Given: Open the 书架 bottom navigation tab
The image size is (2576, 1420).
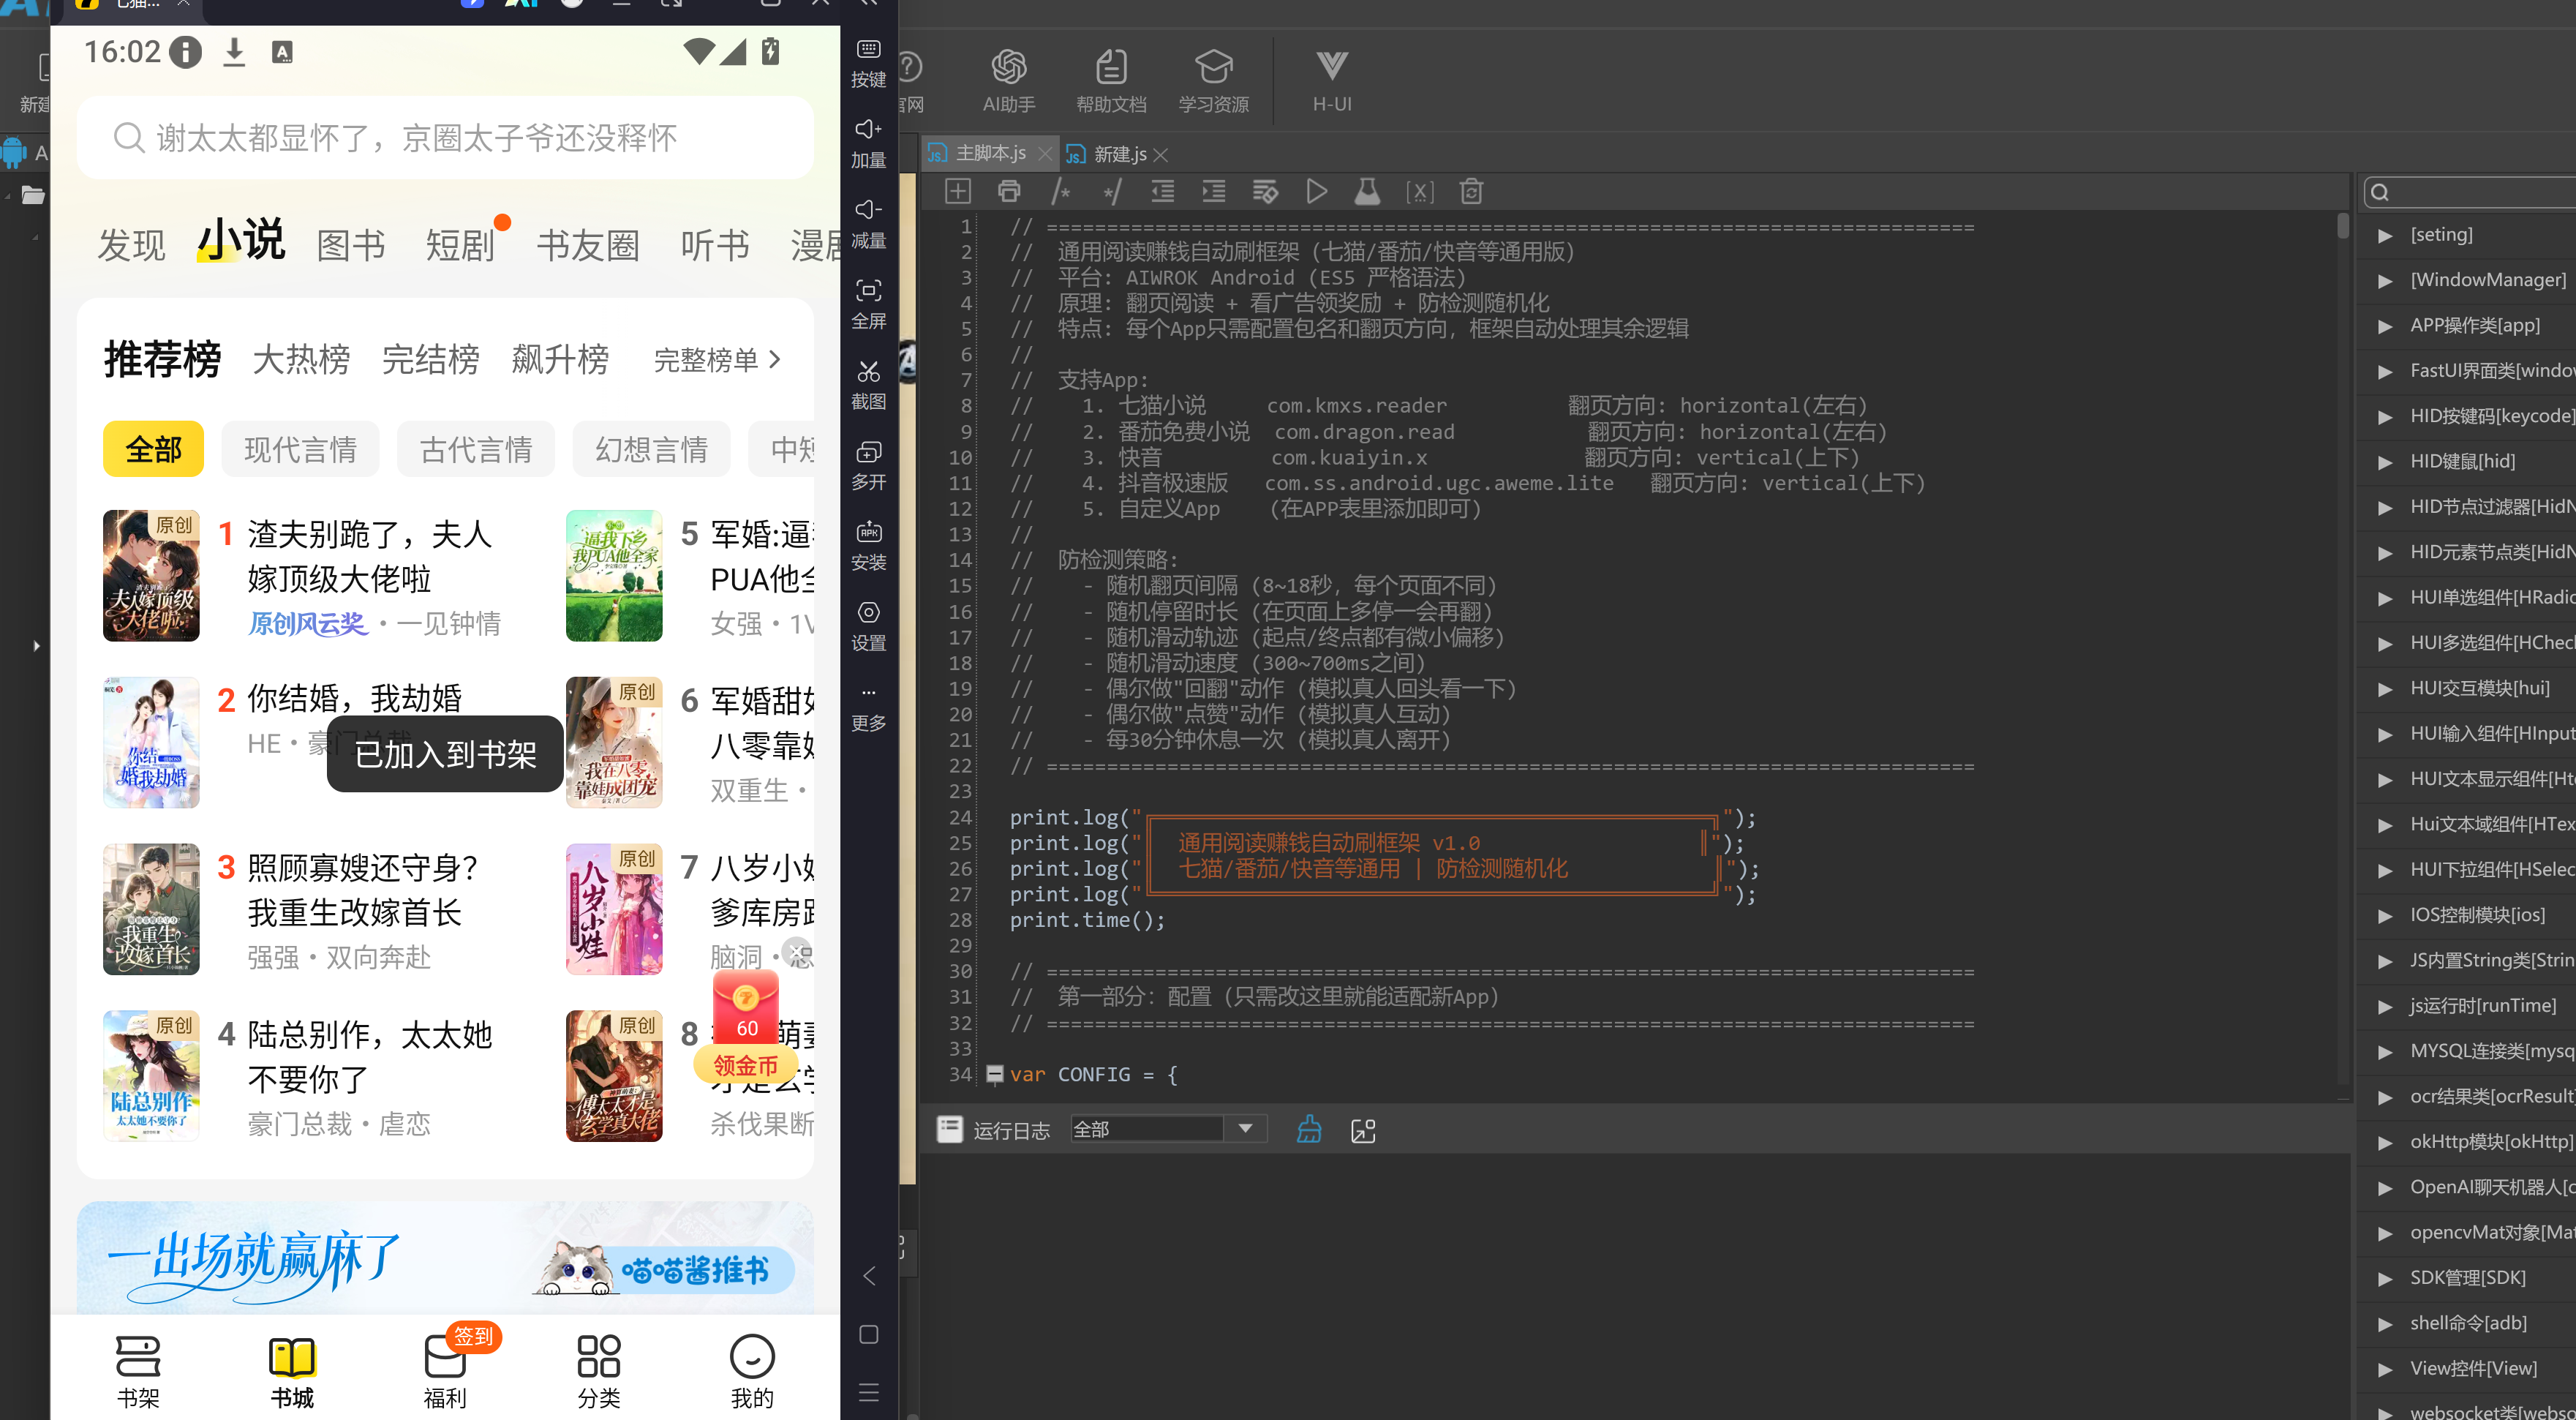Looking at the screenshot, I should (138, 1372).
